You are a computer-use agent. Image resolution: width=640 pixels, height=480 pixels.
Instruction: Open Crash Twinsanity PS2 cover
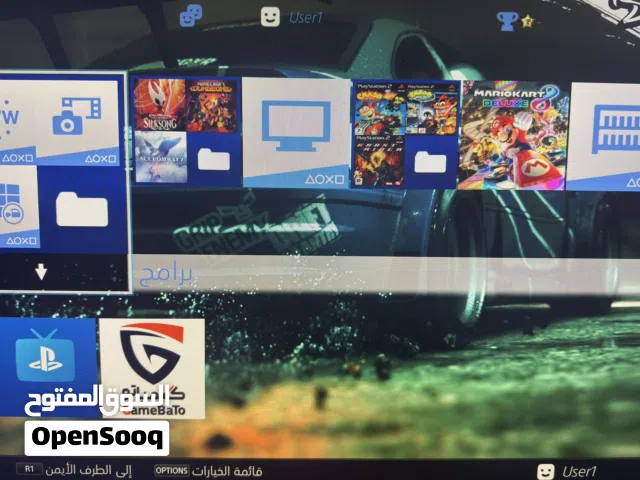pos(431,109)
